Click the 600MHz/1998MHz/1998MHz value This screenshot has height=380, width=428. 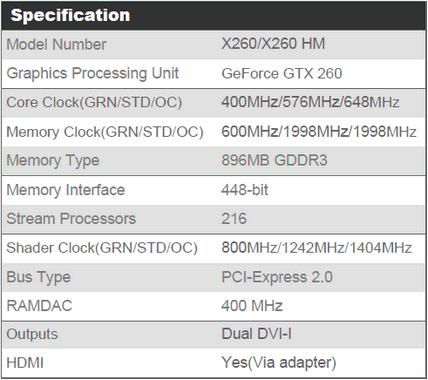pyautogui.click(x=319, y=132)
